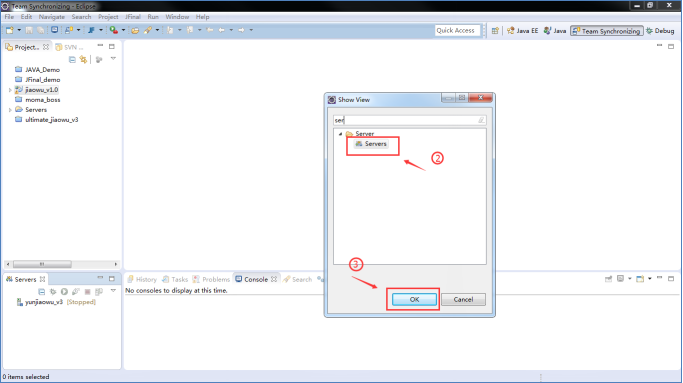
Task: Activate the Team Synchronizing perspective
Action: coord(606,31)
